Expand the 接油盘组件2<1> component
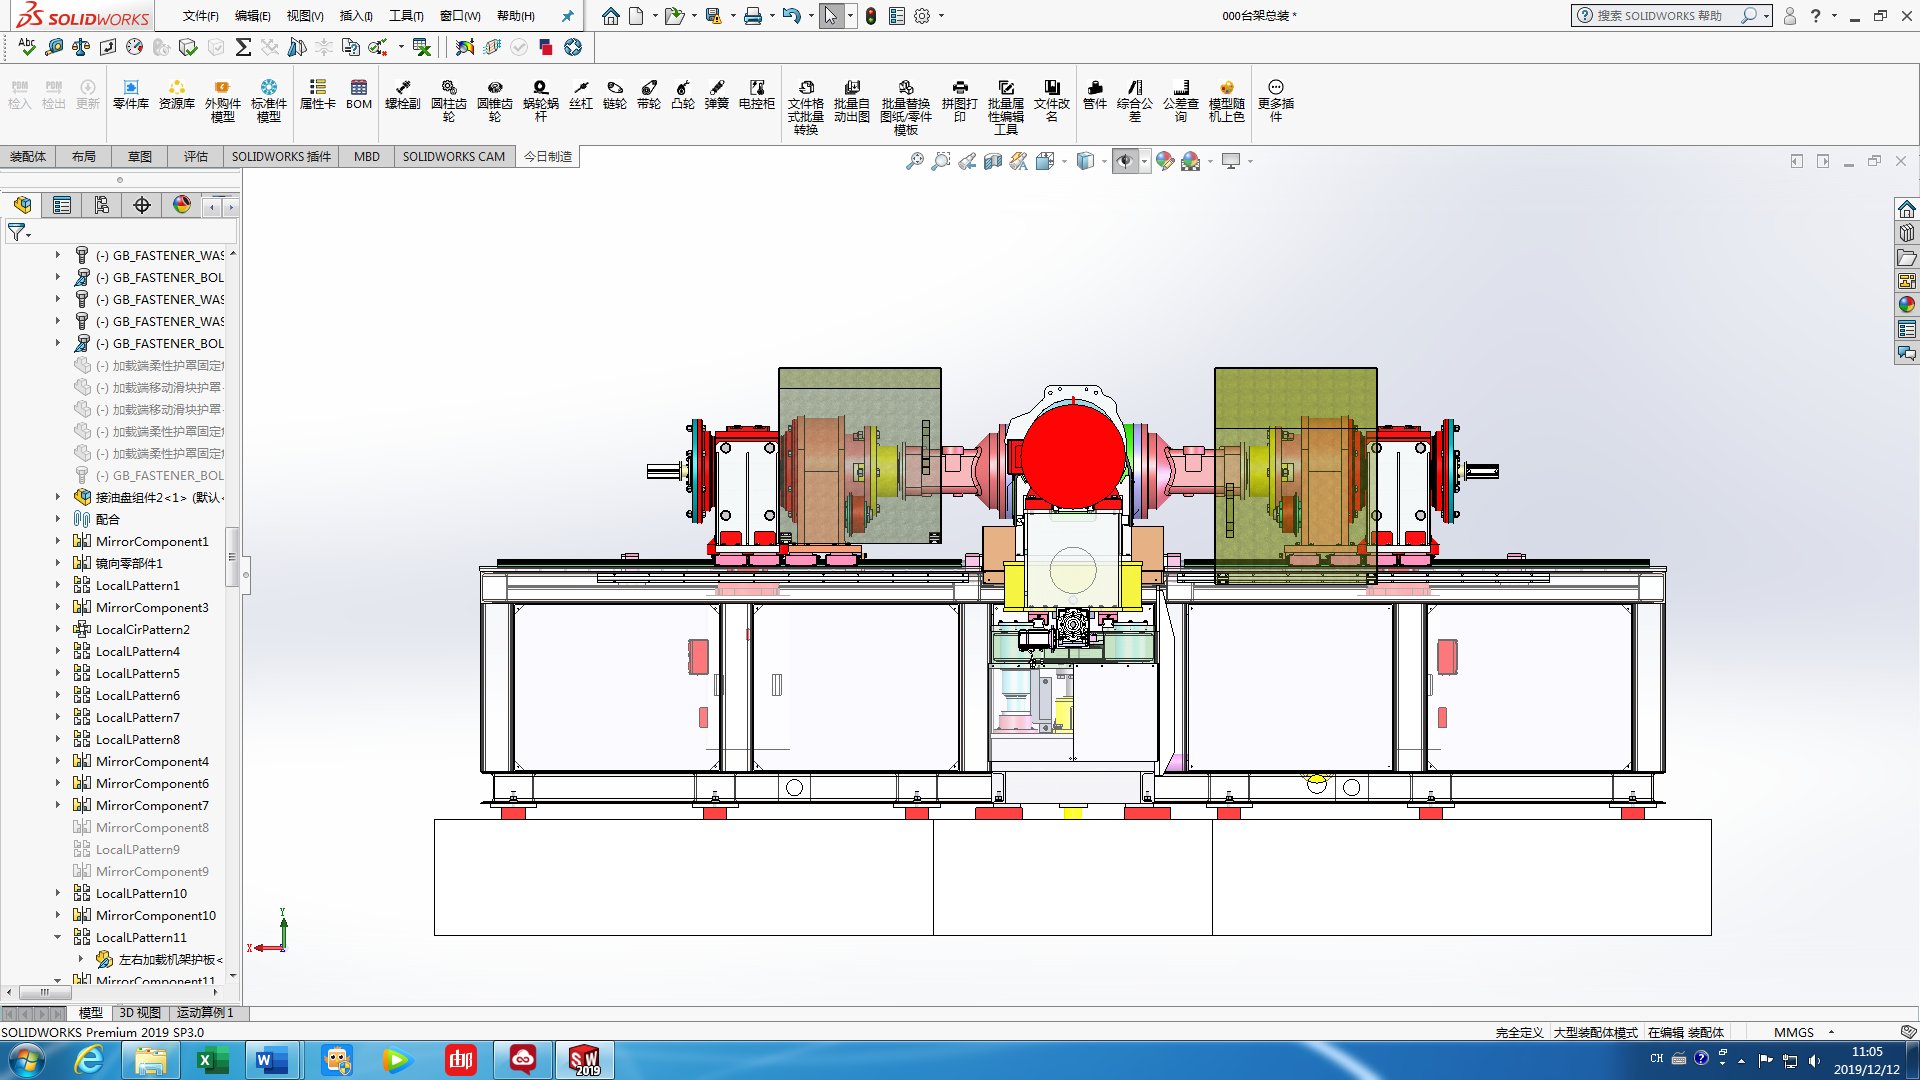 point(57,497)
